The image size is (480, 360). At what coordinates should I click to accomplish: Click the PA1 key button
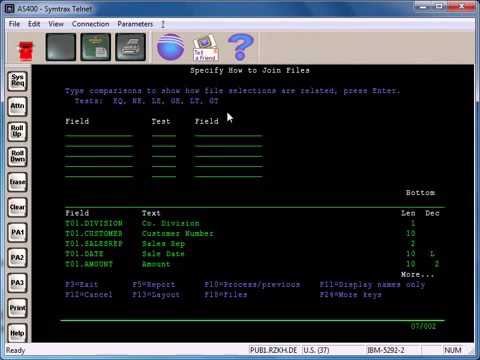(18, 232)
